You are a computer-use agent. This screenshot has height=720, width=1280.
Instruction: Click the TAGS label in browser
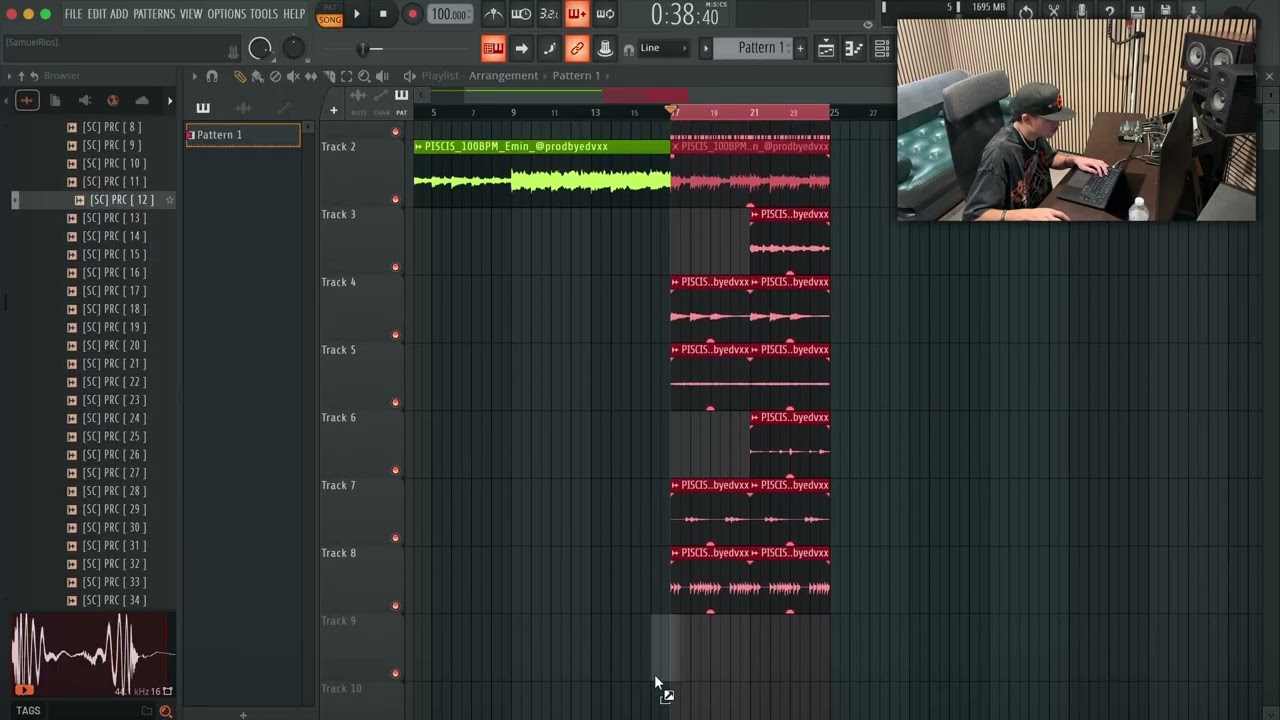click(28, 711)
